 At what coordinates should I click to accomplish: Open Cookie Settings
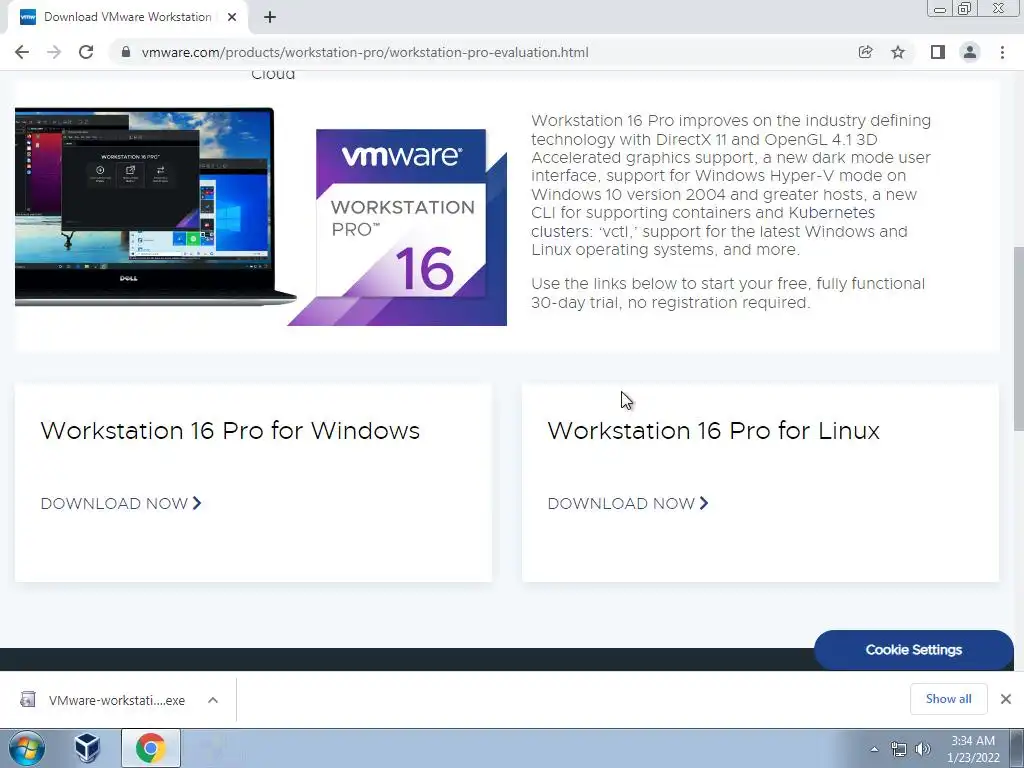pos(914,650)
